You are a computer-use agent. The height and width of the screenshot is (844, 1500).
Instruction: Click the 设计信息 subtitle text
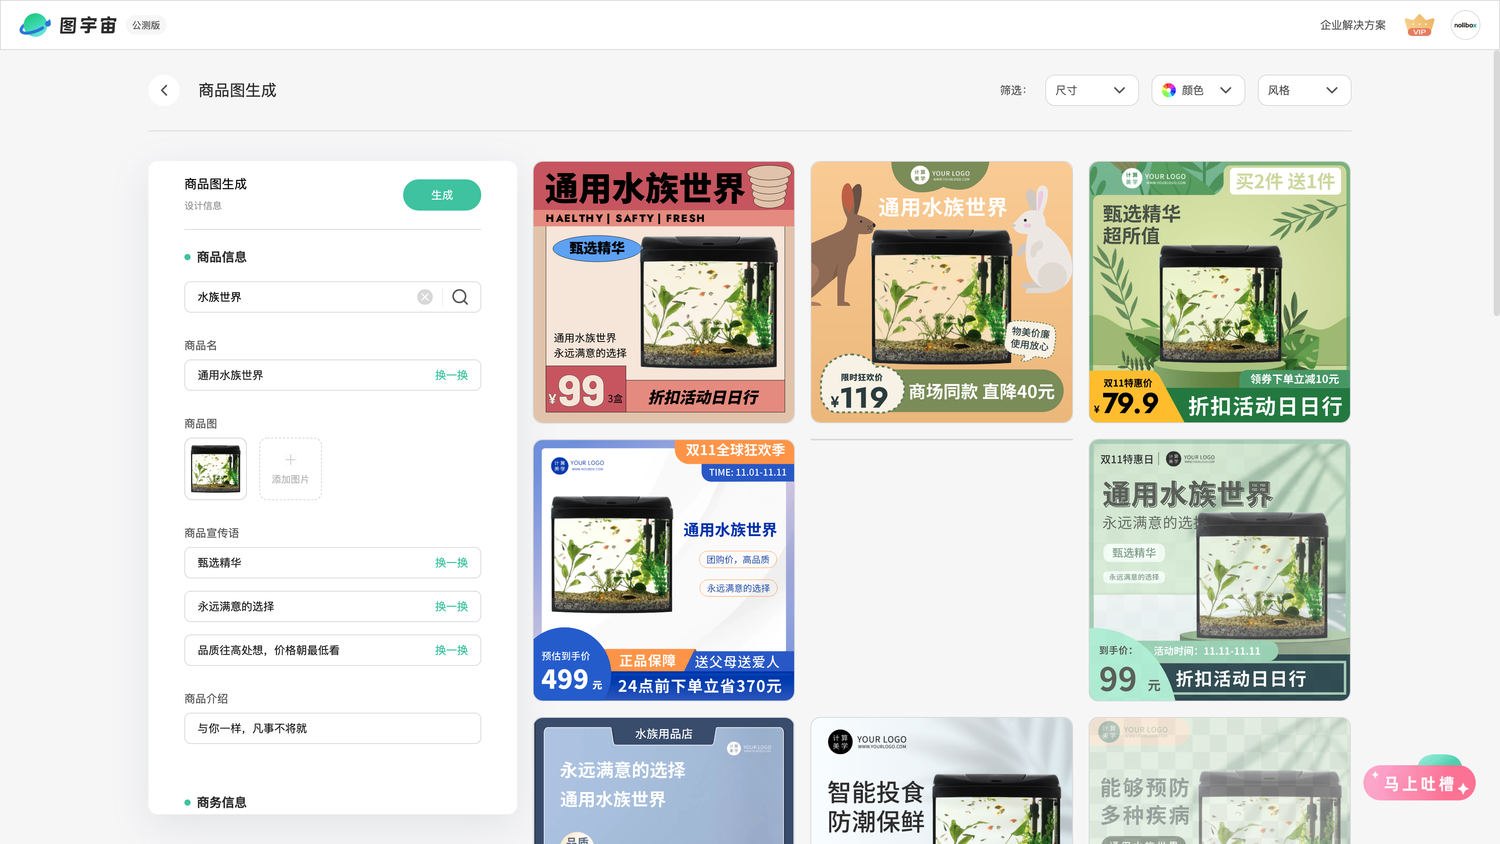click(x=203, y=206)
